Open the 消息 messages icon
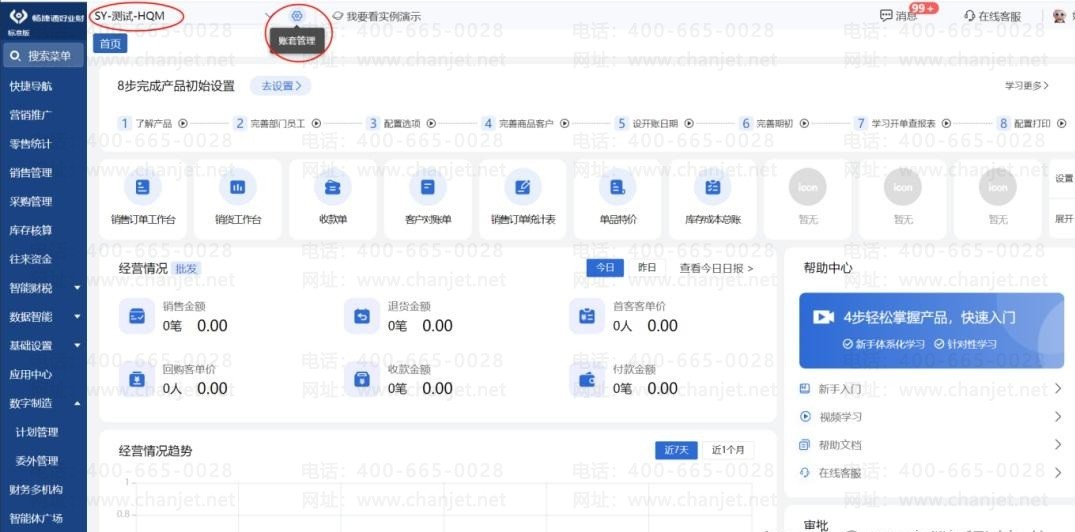Screen dimensions: 1075x532 click(x=886, y=16)
